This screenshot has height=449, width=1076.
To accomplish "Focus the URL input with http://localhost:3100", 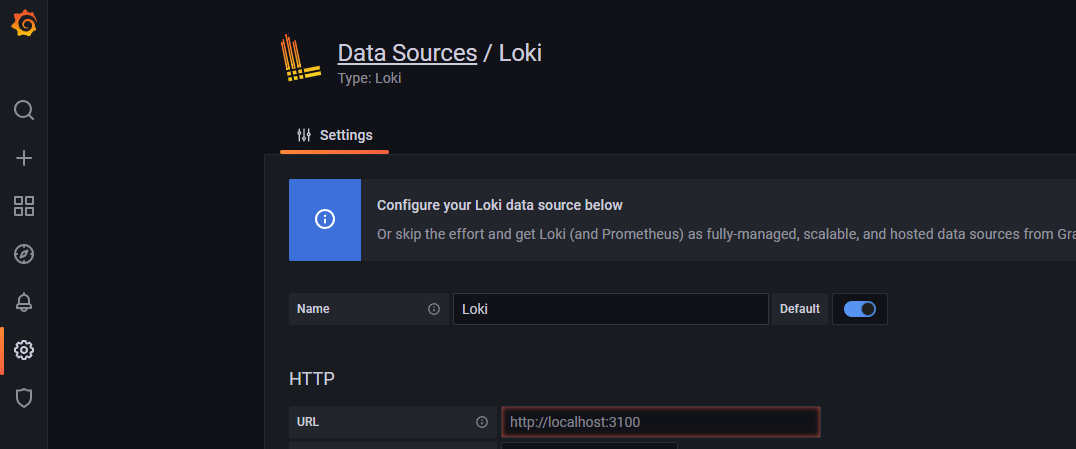I will (x=660, y=422).
